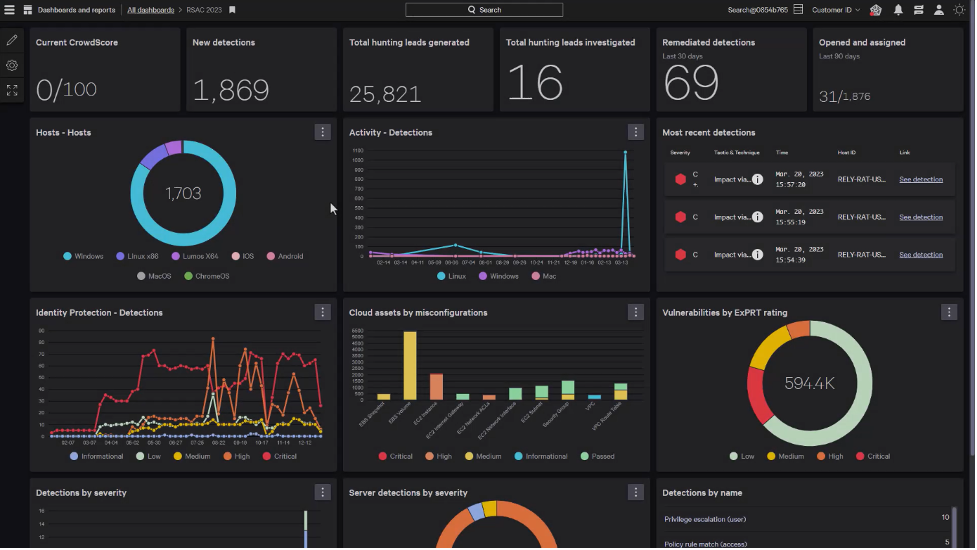Toggle Mac legend in Activity - Detections chart
This screenshot has height=550, width=977.
(543, 276)
